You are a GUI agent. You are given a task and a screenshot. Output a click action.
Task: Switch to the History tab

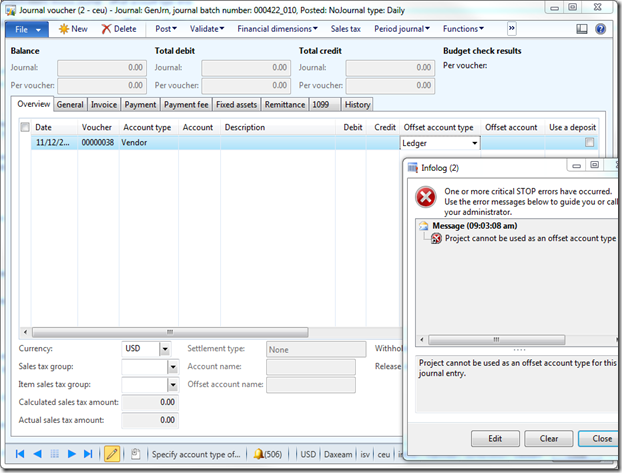click(357, 105)
